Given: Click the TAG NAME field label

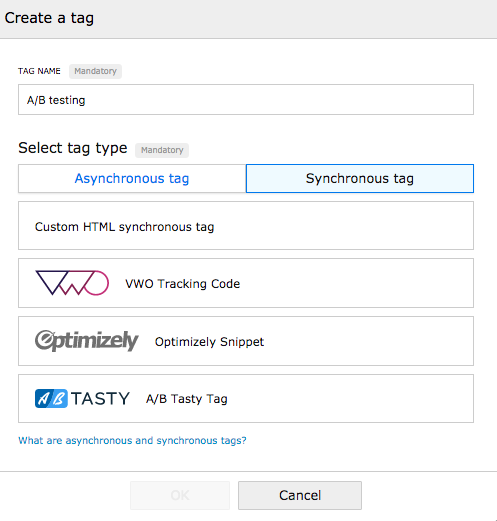Looking at the screenshot, I should coord(39,71).
